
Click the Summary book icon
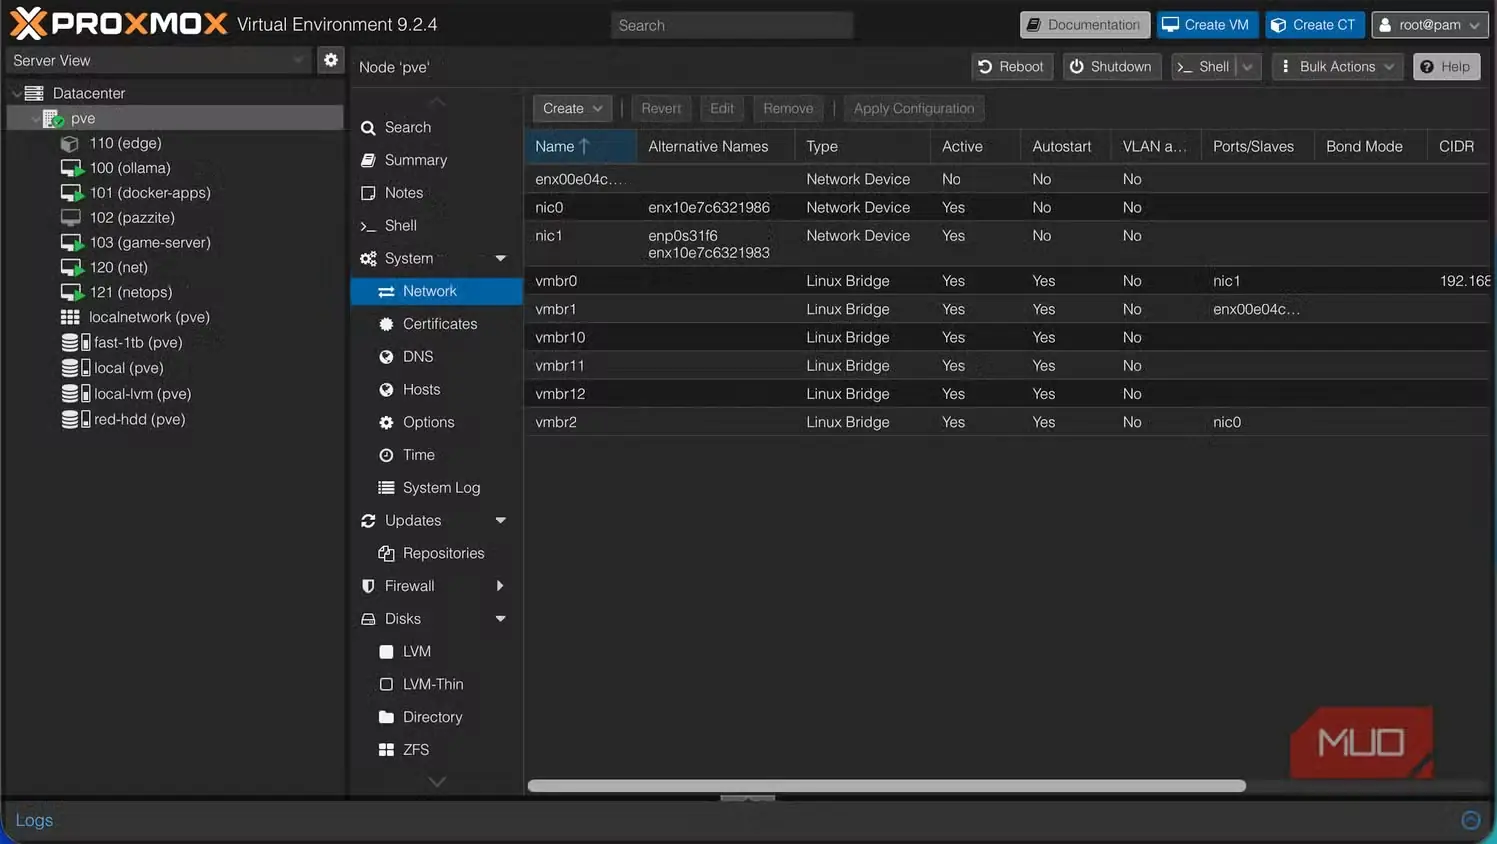coord(368,160)
